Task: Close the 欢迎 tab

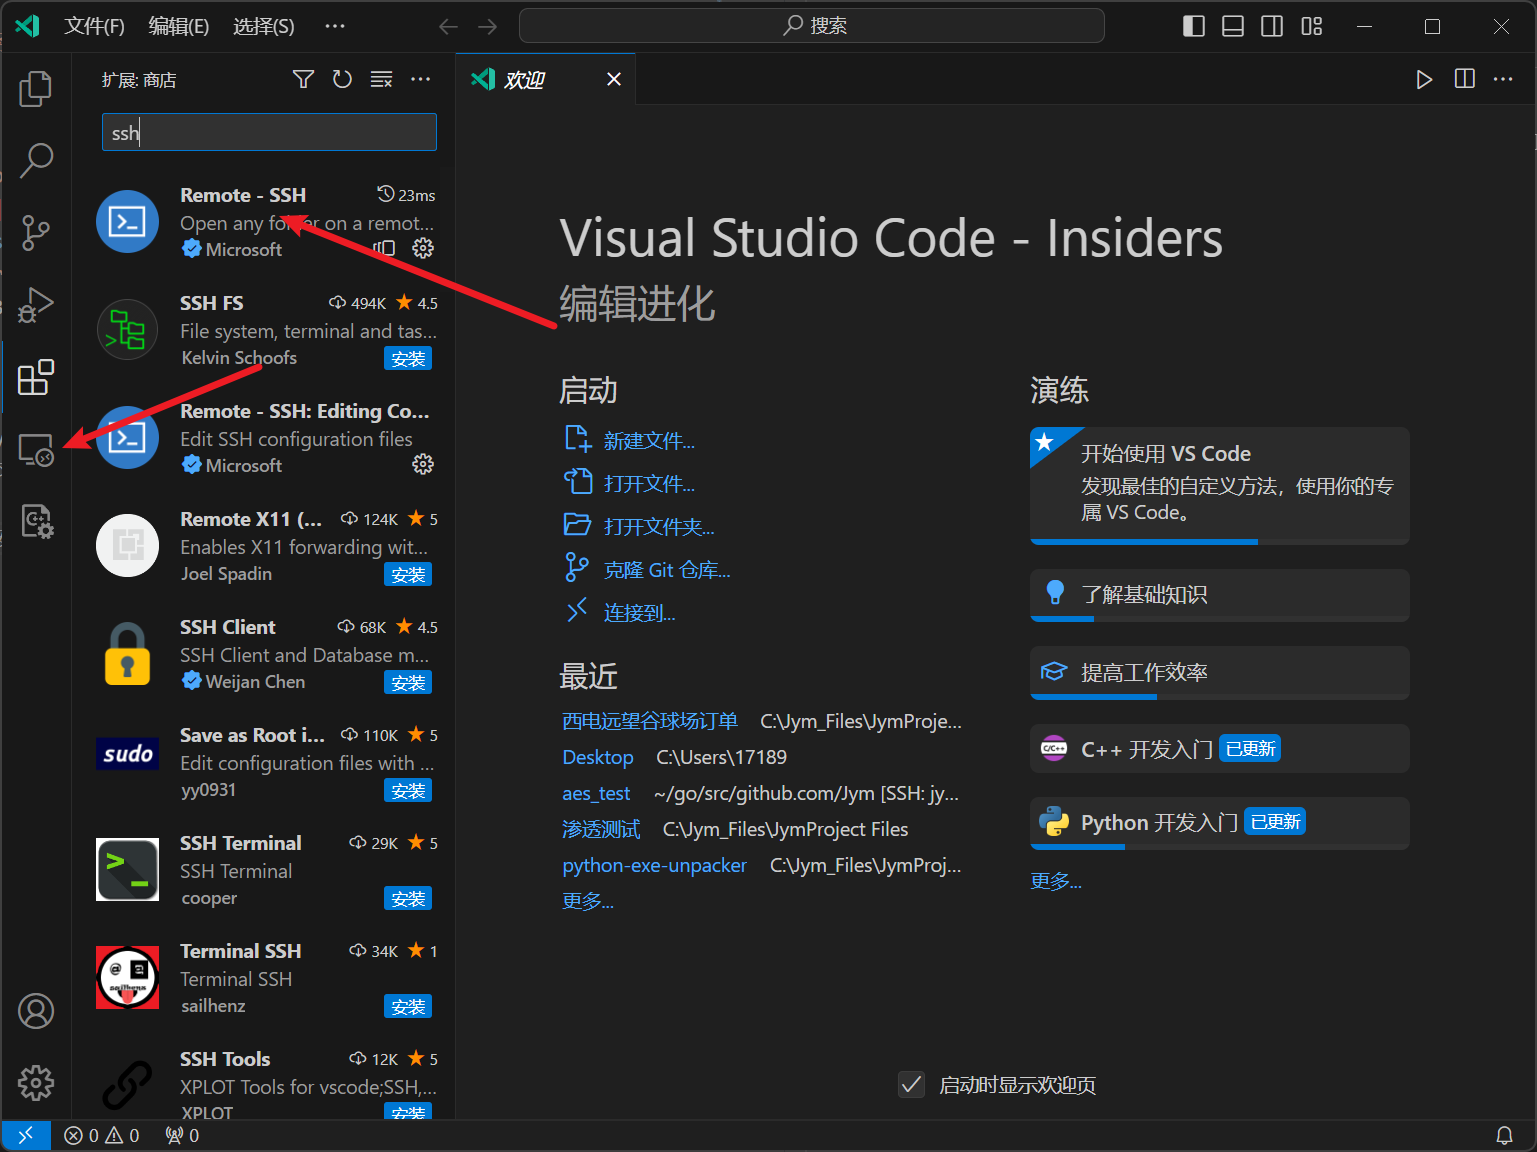Action: click(x=614, y=79)
